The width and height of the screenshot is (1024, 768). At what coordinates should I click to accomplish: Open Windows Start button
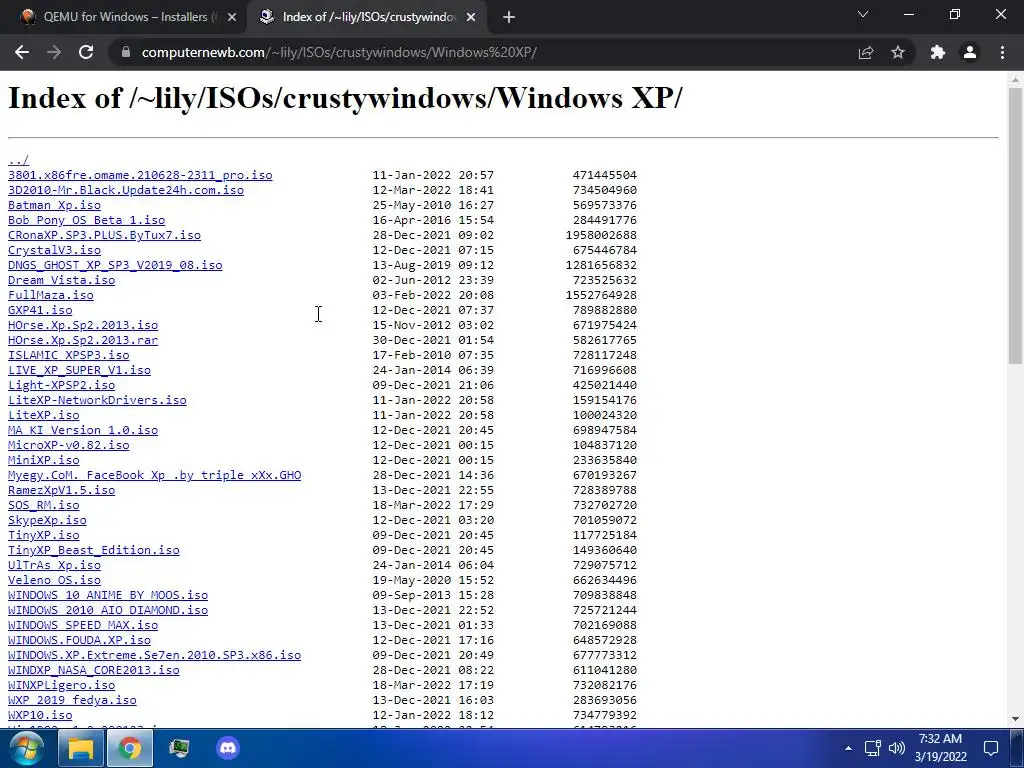tap(26, 748)
